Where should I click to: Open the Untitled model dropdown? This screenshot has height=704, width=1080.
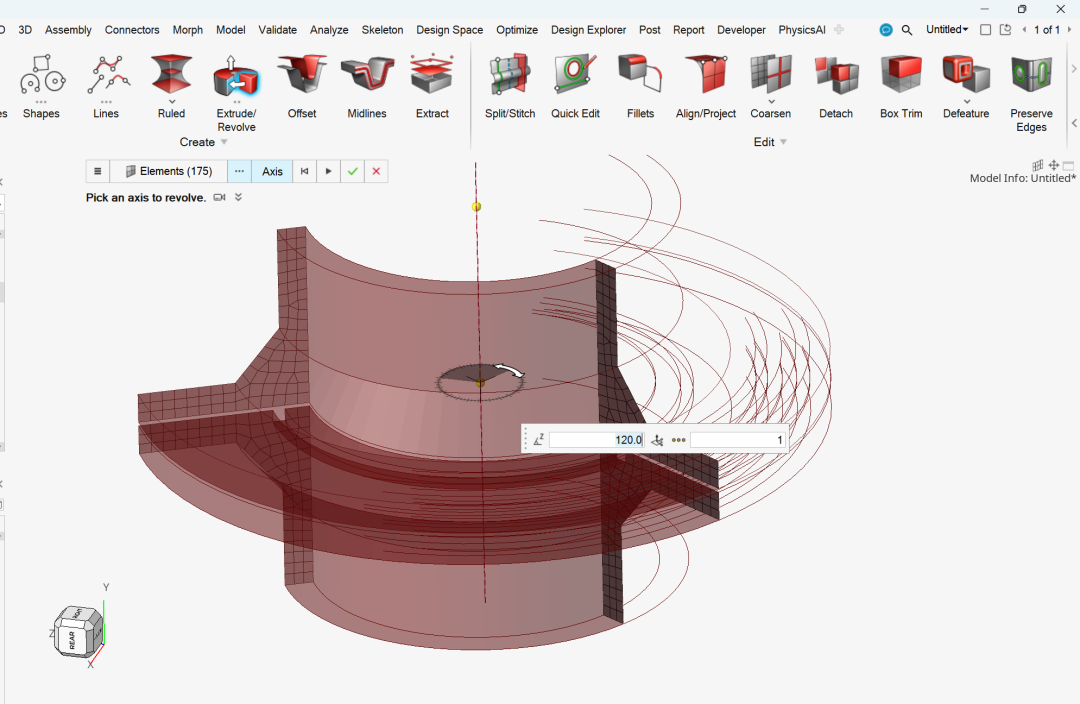[x=946, y=30]
